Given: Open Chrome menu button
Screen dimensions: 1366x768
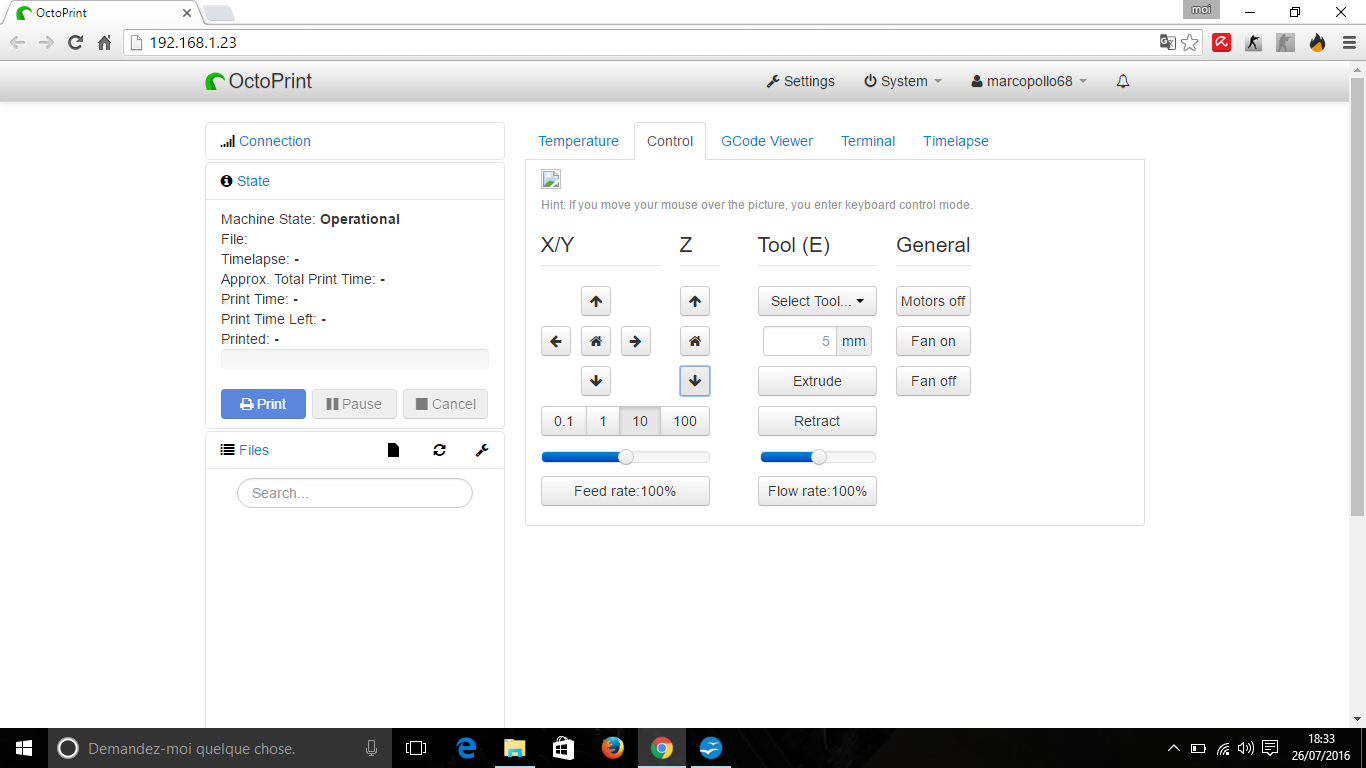Looking at the screenshot, I should click(1347, 43).
